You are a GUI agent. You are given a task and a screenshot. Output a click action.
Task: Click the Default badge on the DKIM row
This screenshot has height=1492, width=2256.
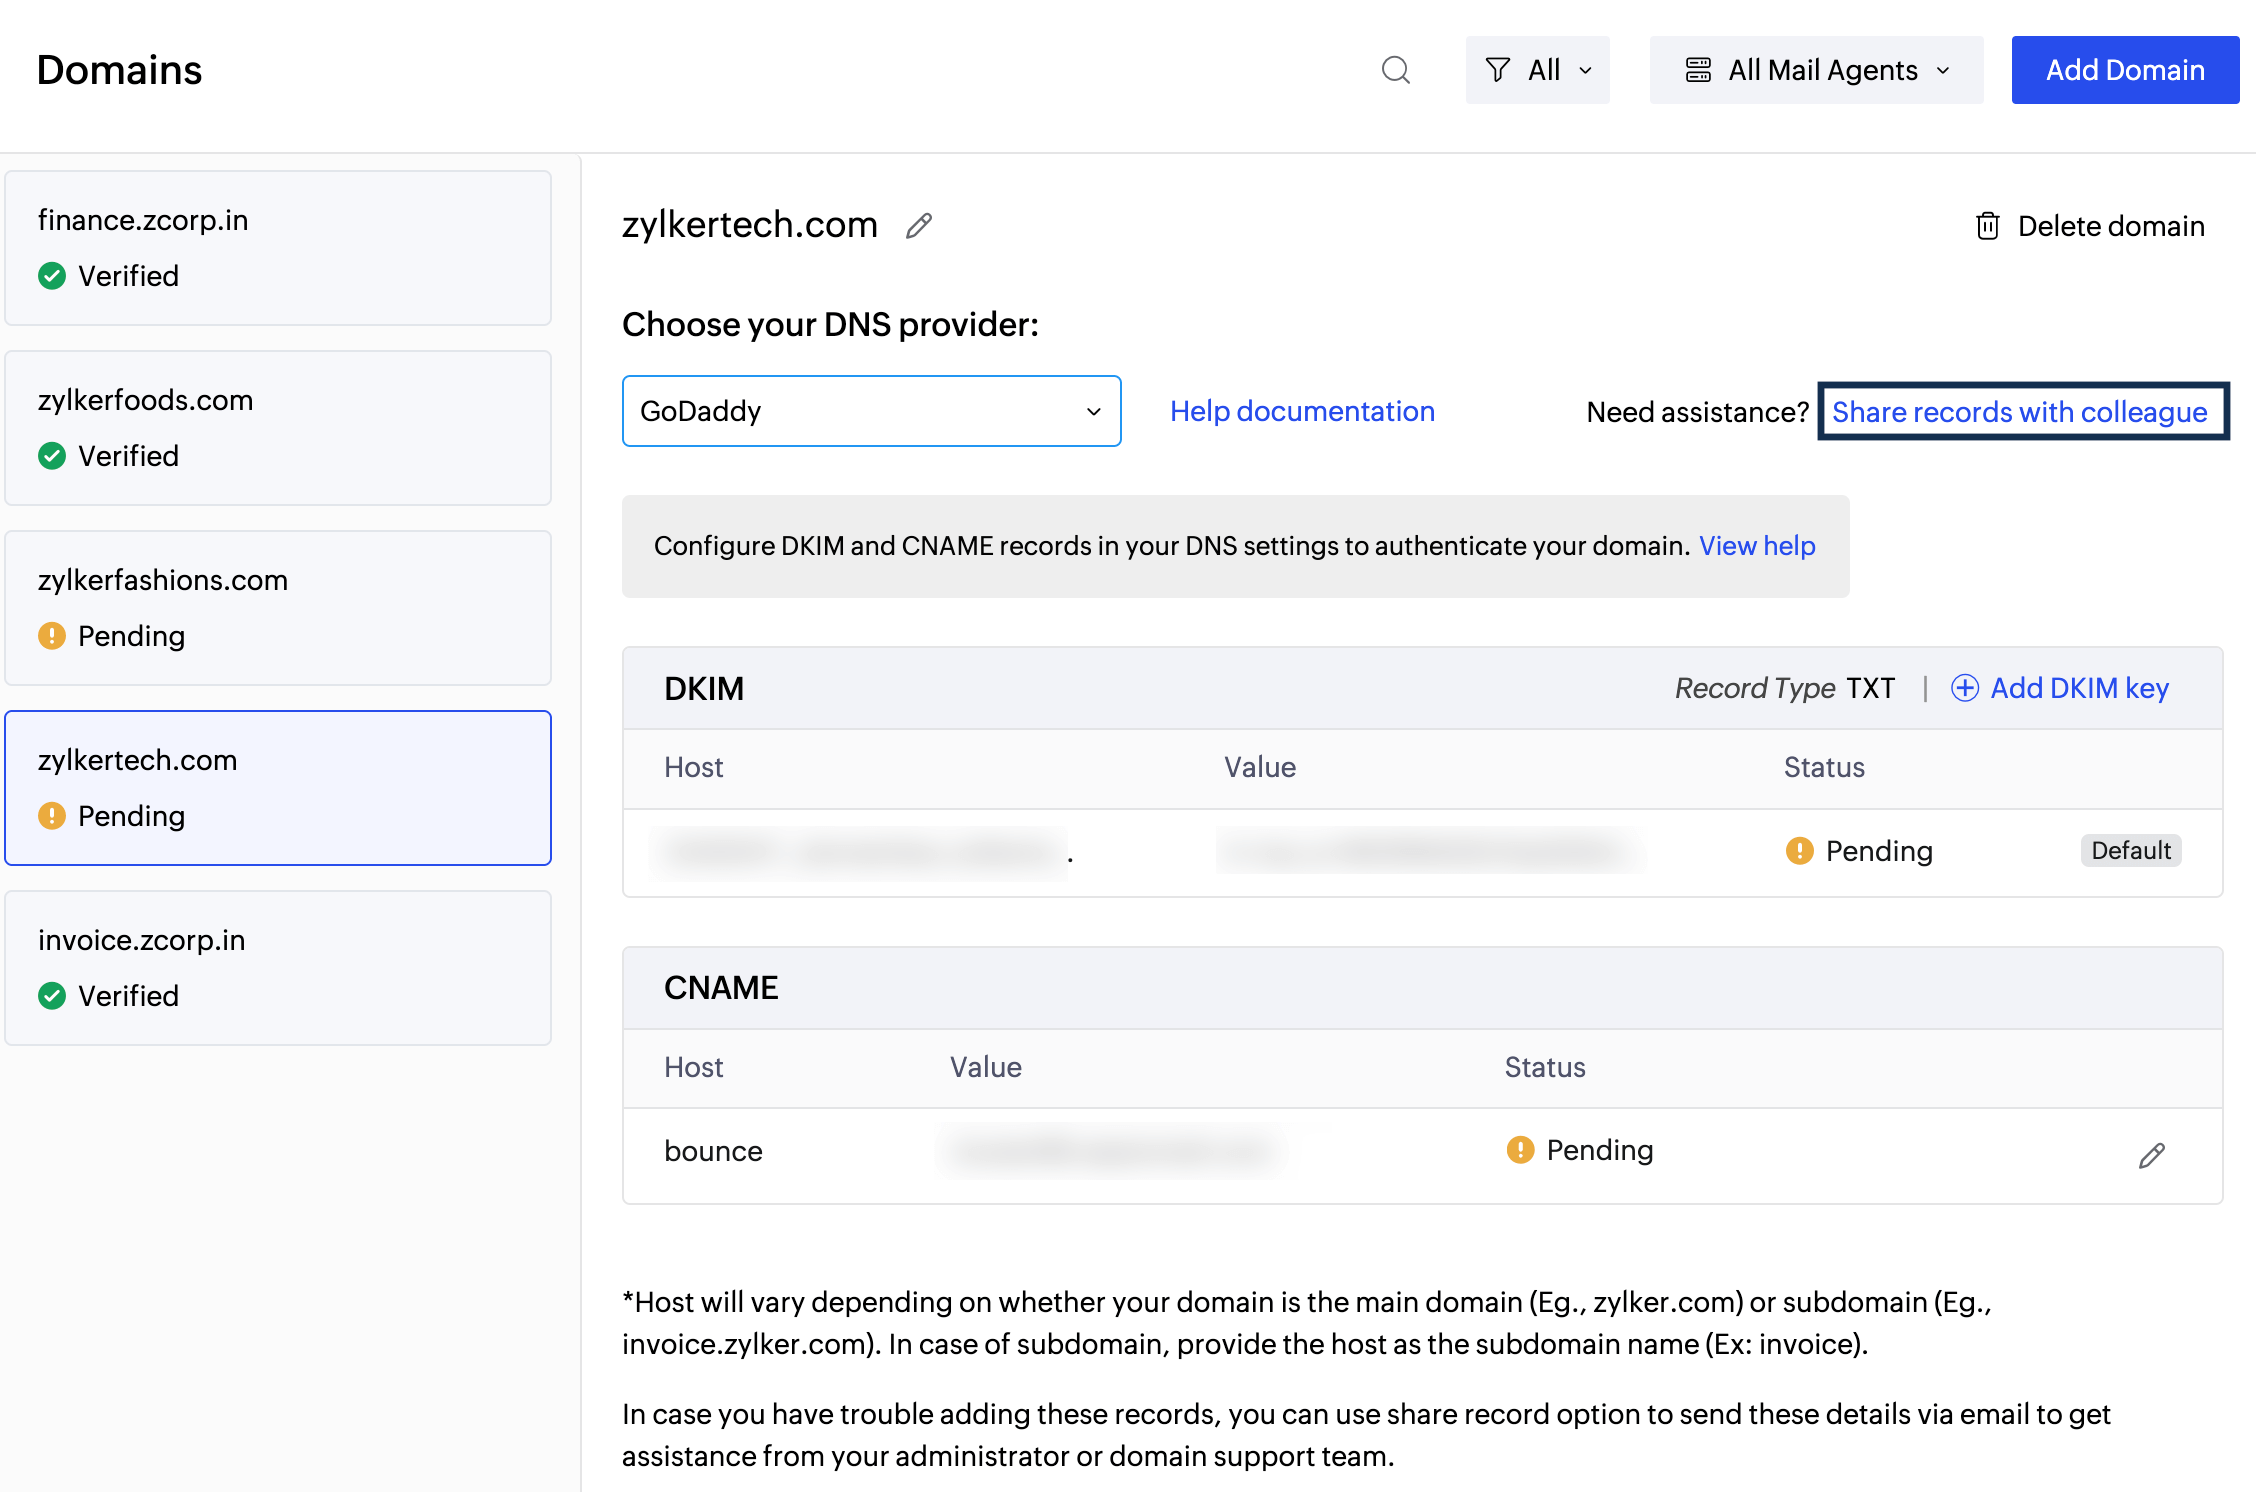pyautogui.click(x=2131, y=851)
